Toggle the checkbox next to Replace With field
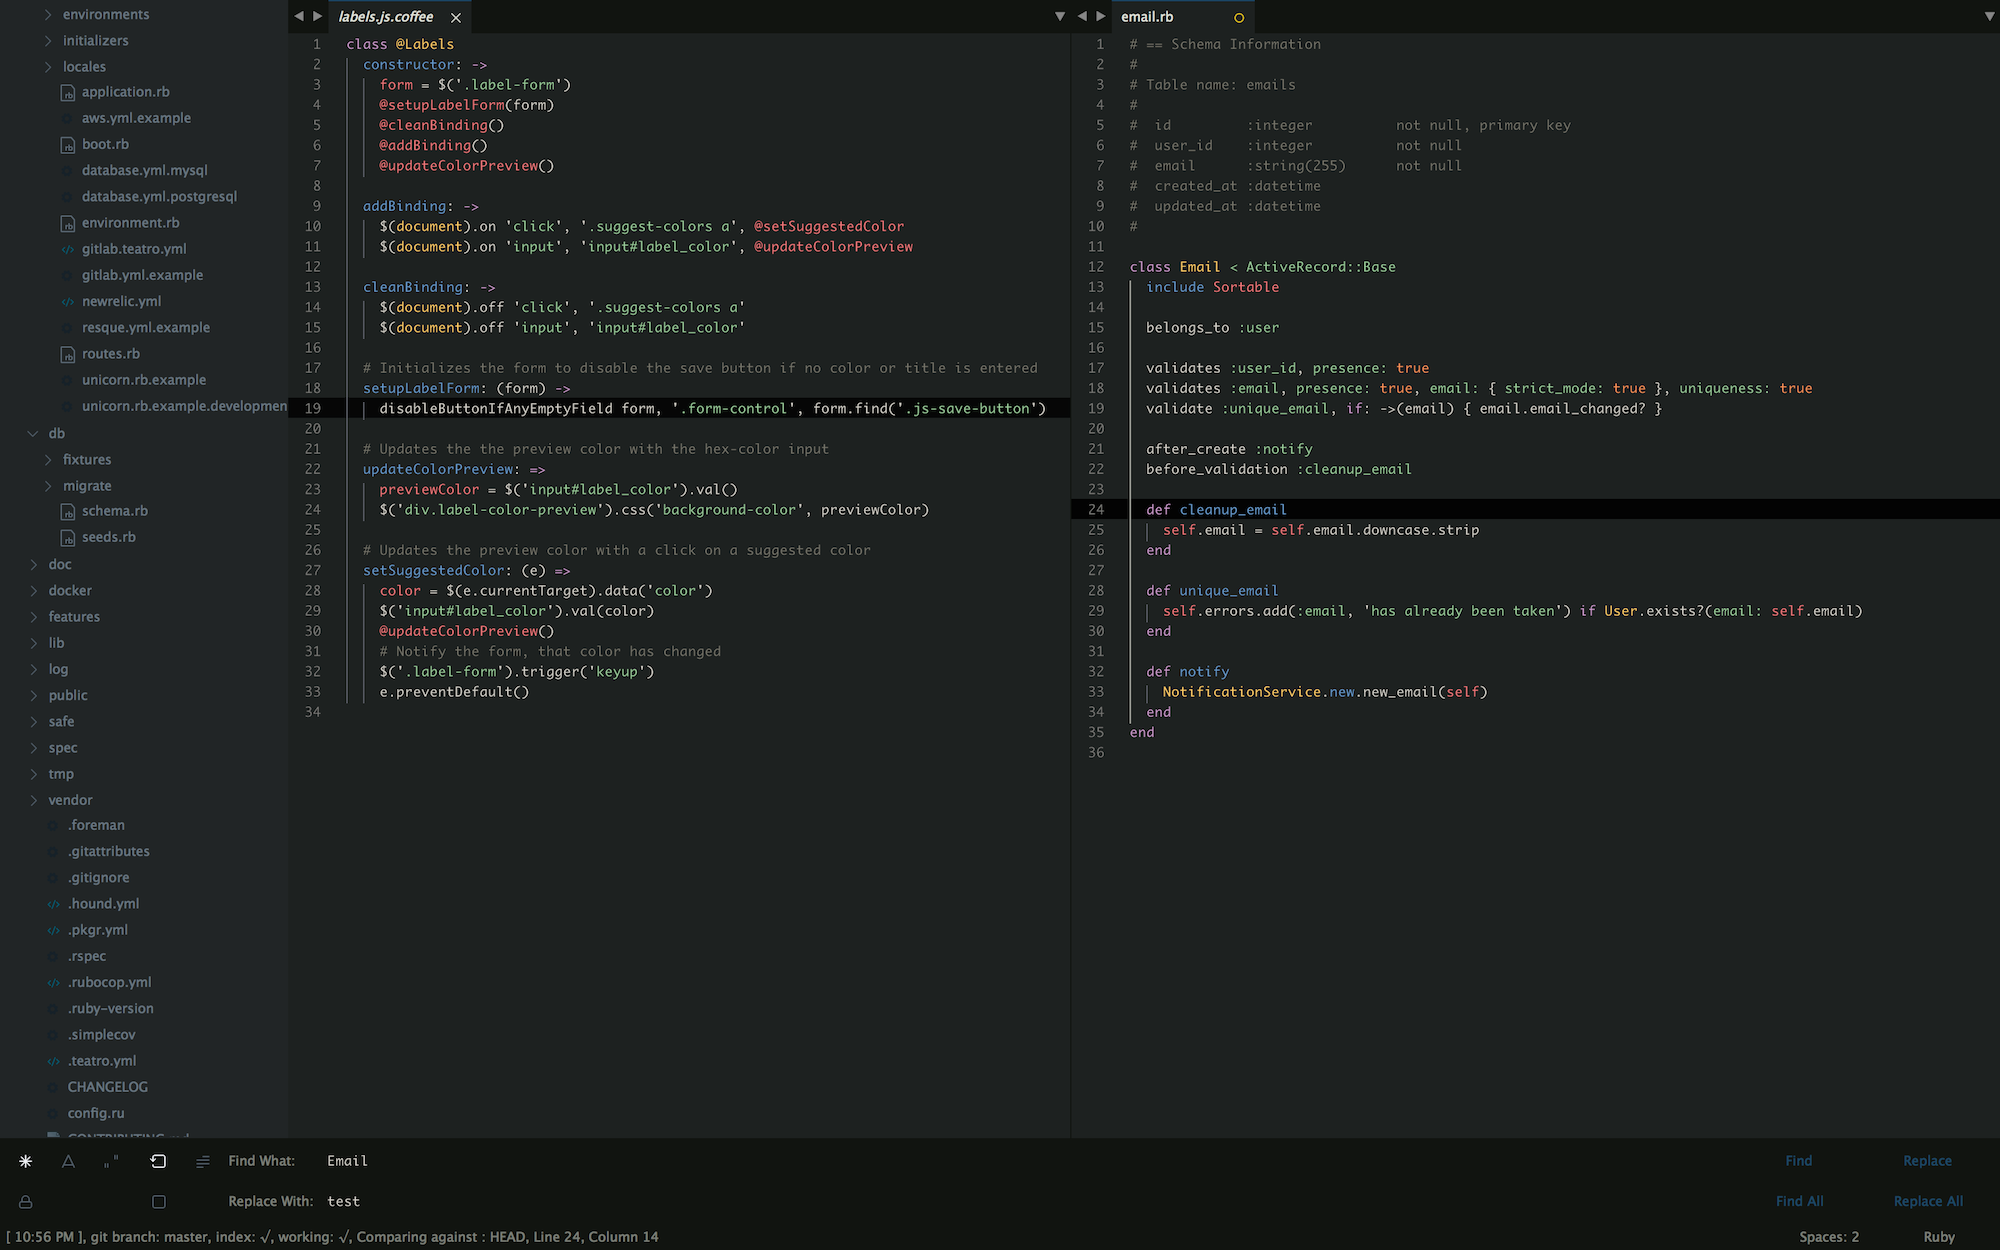This screenshot has height=1250, width=2000. click(158, 1200)
